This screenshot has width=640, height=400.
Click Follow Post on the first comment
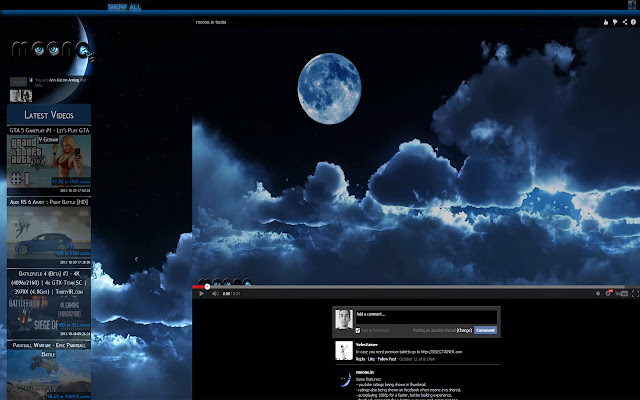click(387, 359)
